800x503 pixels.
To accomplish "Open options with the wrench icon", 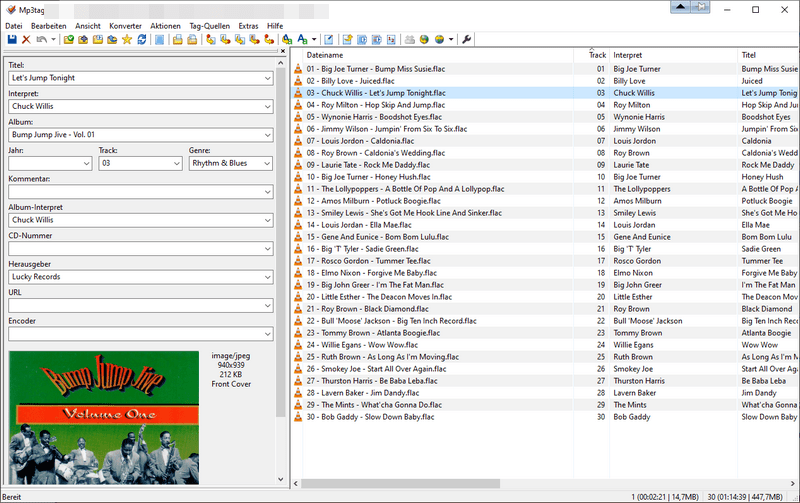I will [467, 39].
